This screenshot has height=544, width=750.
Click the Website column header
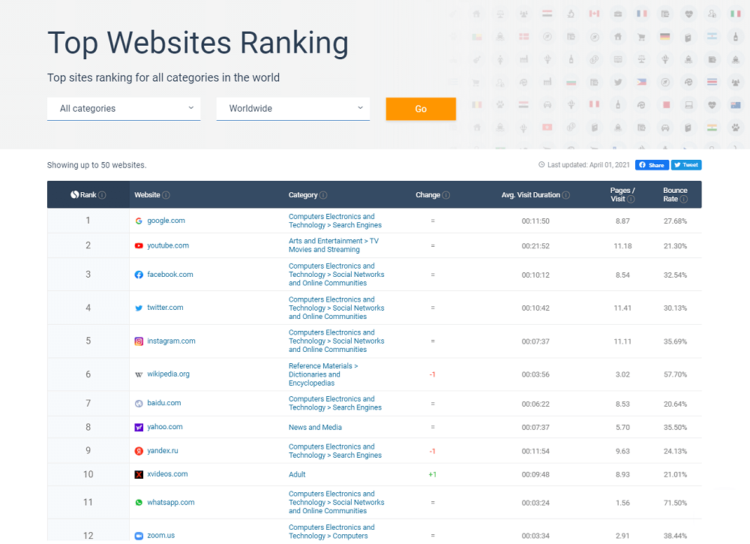pos(147,195)
